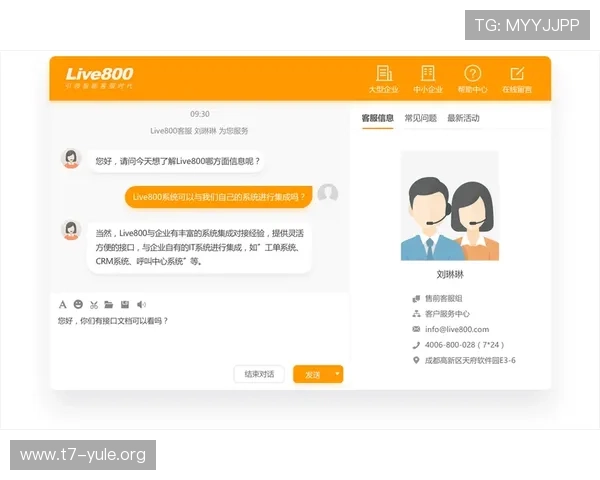Open the 在线留言 edit icon
Viewport: 600px width, 480px height.
517,73
